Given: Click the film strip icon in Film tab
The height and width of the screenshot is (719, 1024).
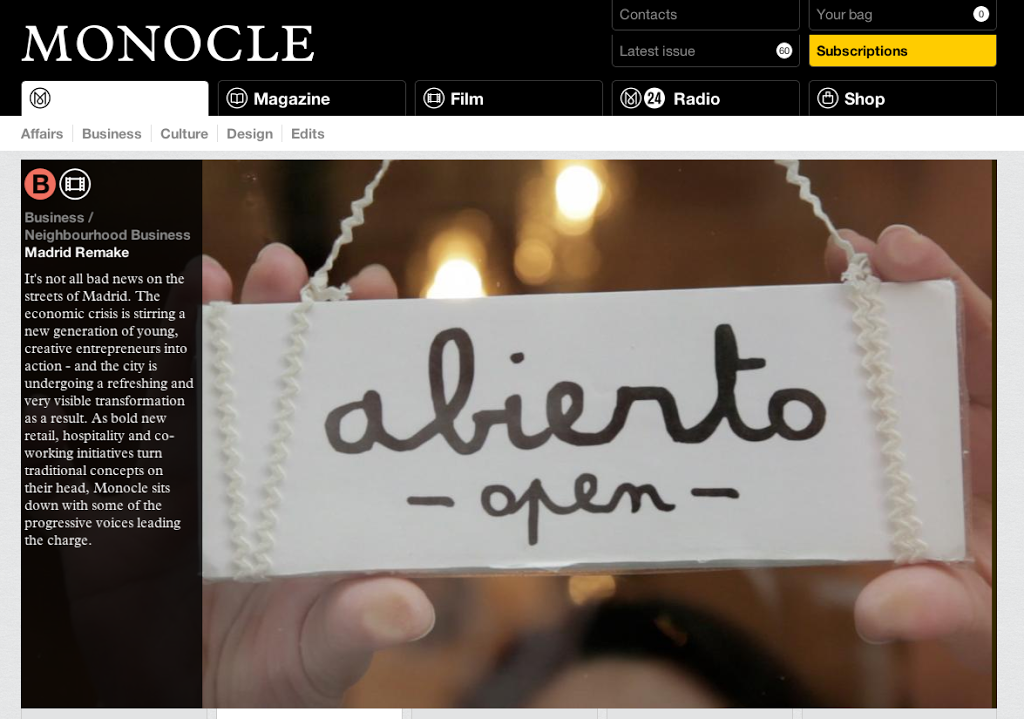Looking at the screenshot, I should point(434,99).
